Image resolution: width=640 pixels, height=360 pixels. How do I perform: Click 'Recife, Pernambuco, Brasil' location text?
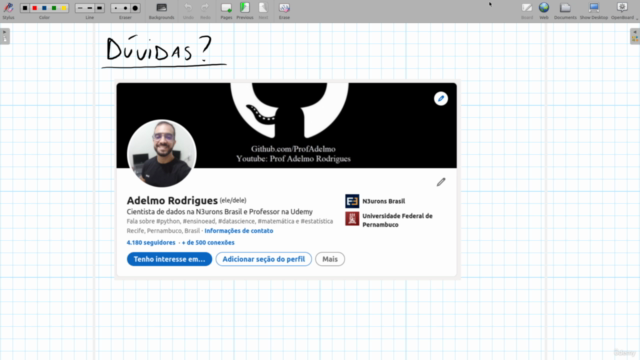(163, 231)
